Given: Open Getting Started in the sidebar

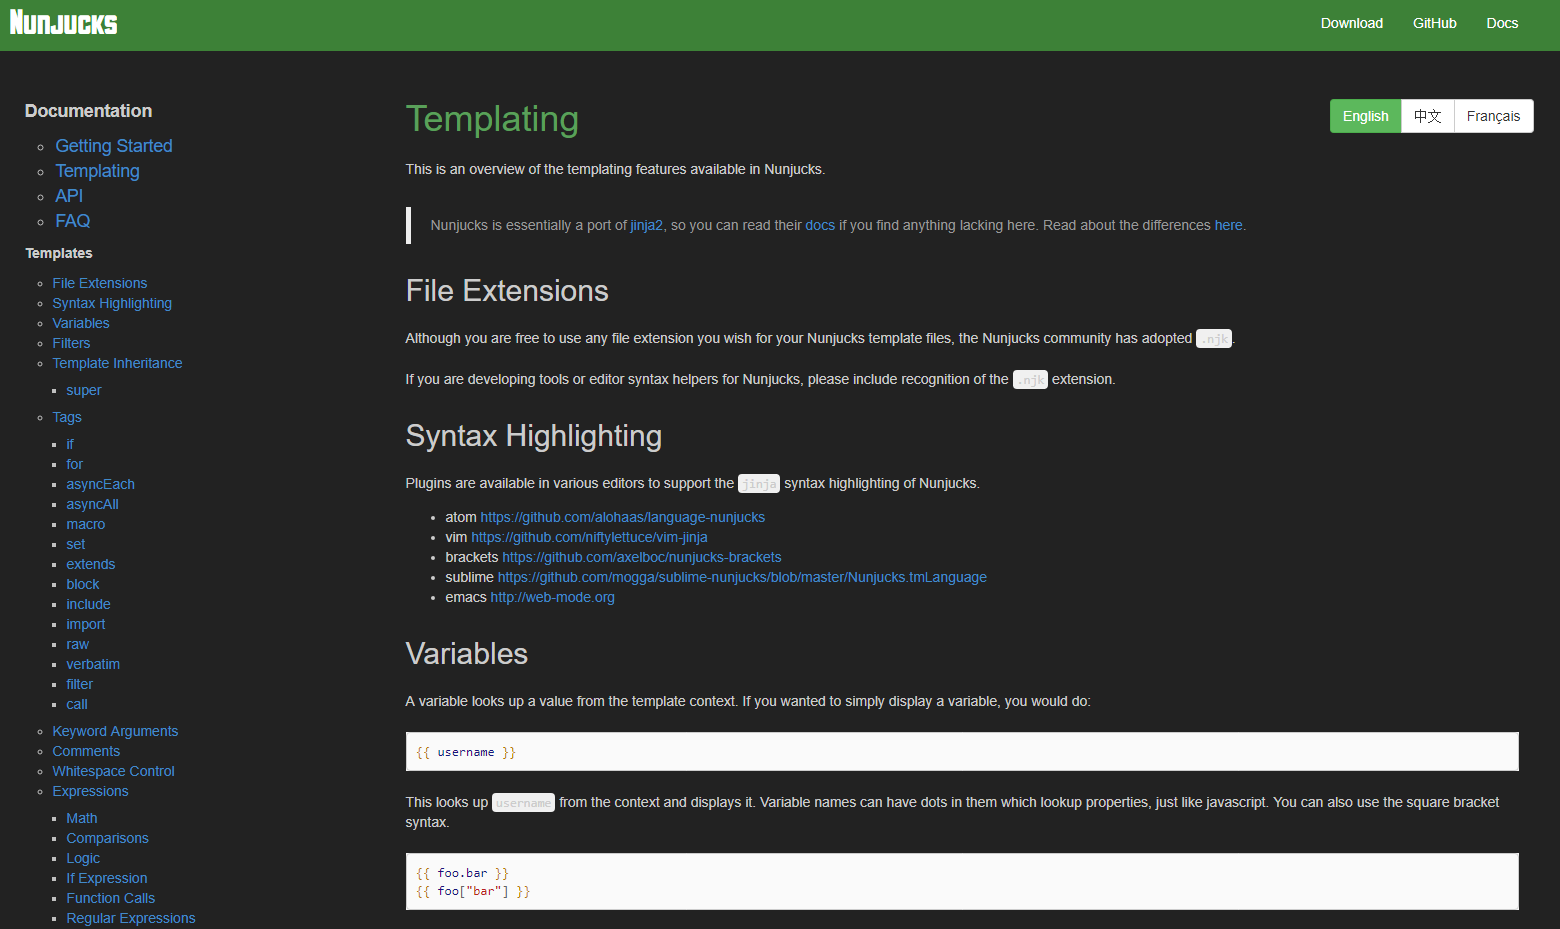Looking at the screenshot, I should (x=114, y=146).
